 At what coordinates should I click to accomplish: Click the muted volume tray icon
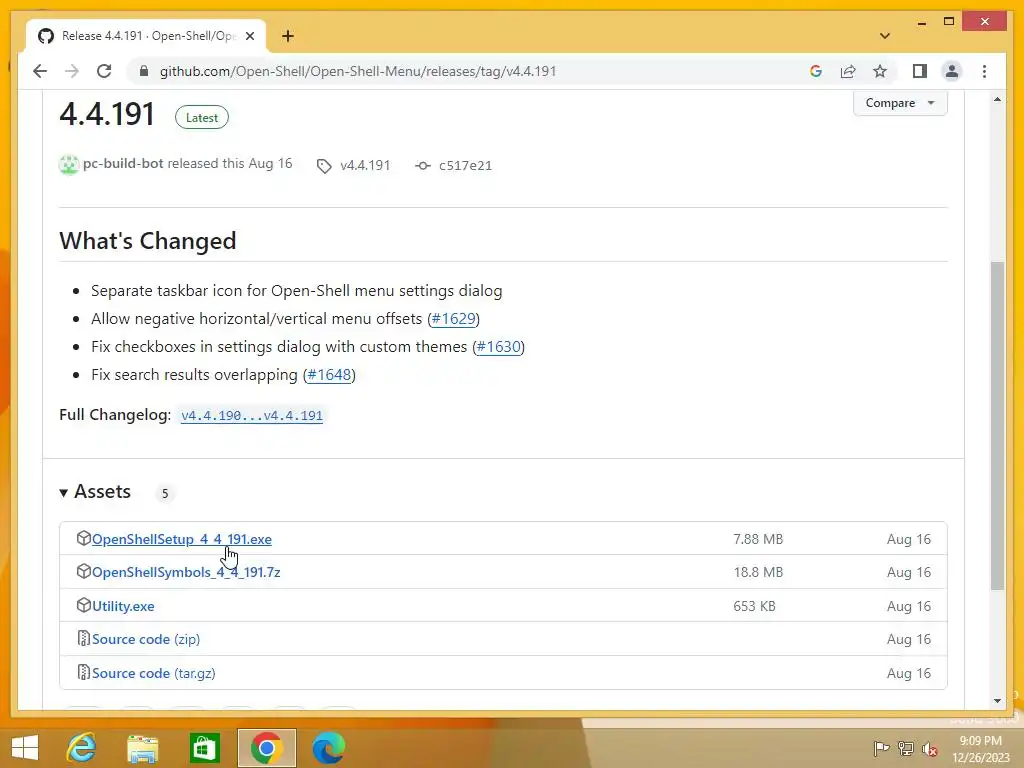point(930,749)
